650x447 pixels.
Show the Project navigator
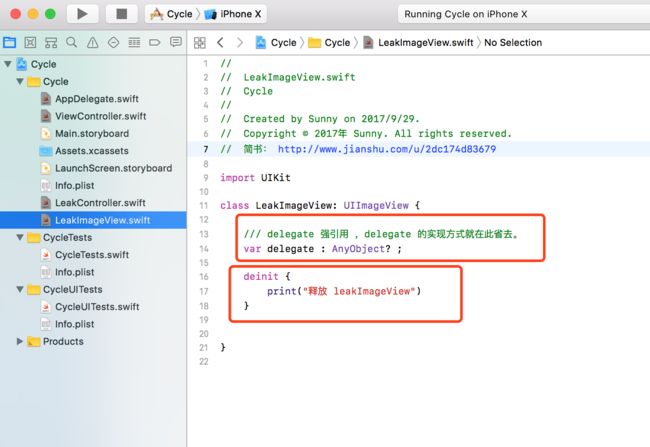click(x=10, y=42)
